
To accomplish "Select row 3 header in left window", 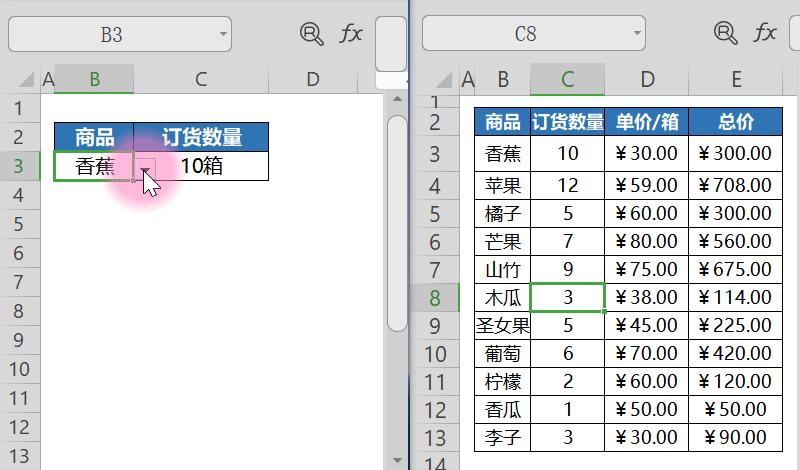I will click(19, 166).
